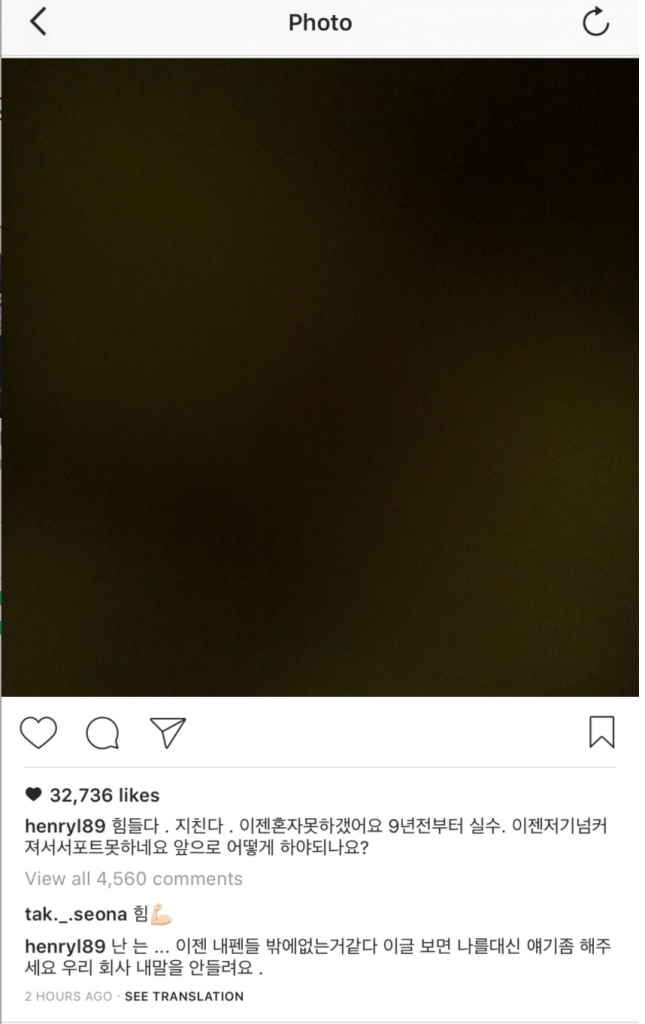Tap the dark post photo
645x1024 pixels.
320,377
